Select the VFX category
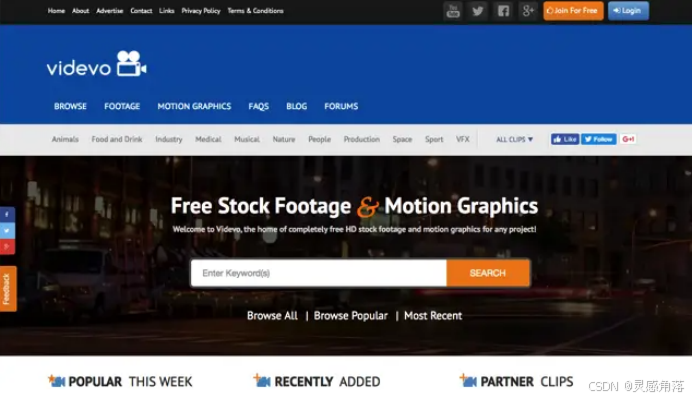The height and width of the screenshot is (400, 692). point(463,139)
